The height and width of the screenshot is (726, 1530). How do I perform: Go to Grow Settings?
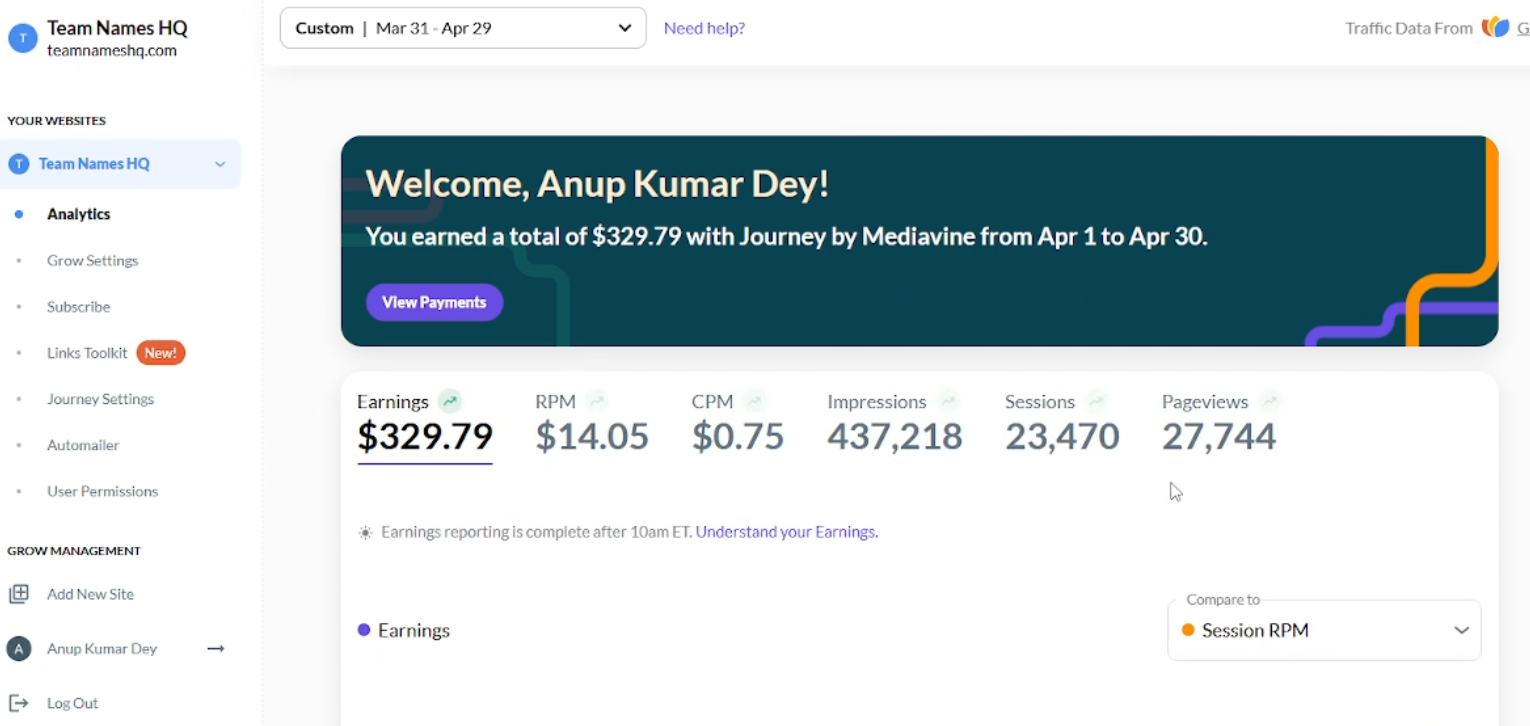92,260
